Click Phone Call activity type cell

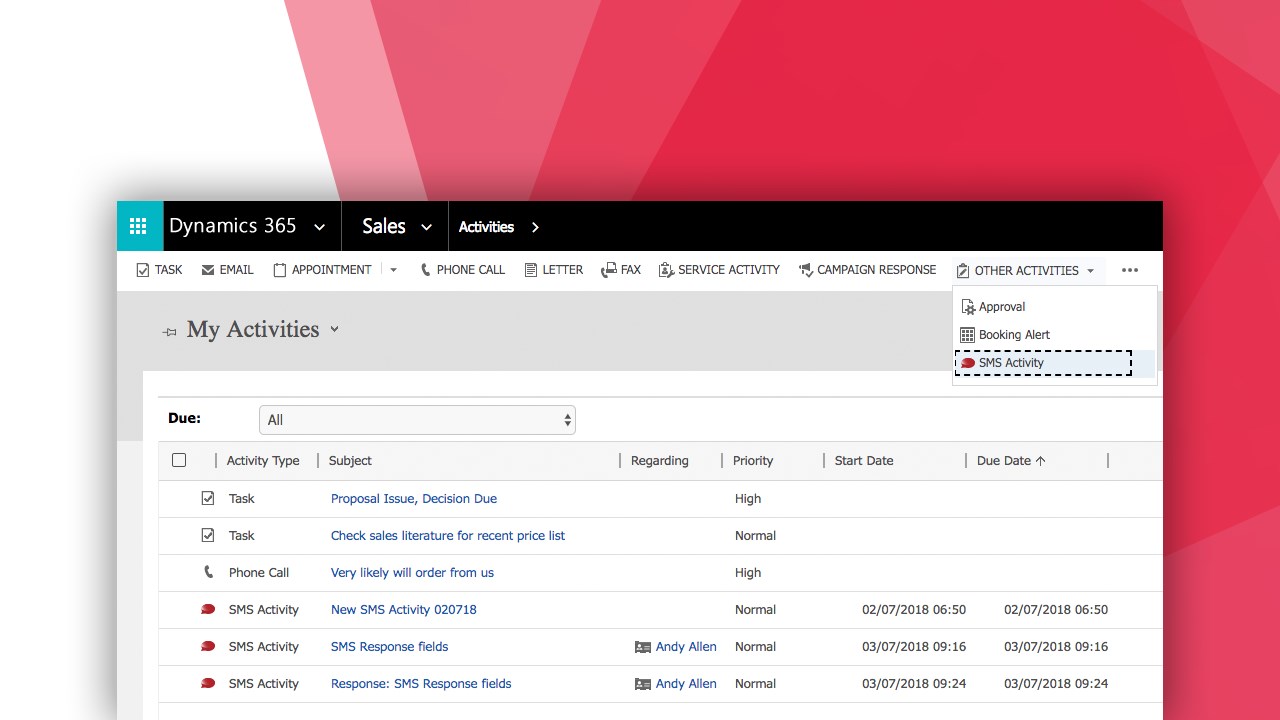point(259,572)
